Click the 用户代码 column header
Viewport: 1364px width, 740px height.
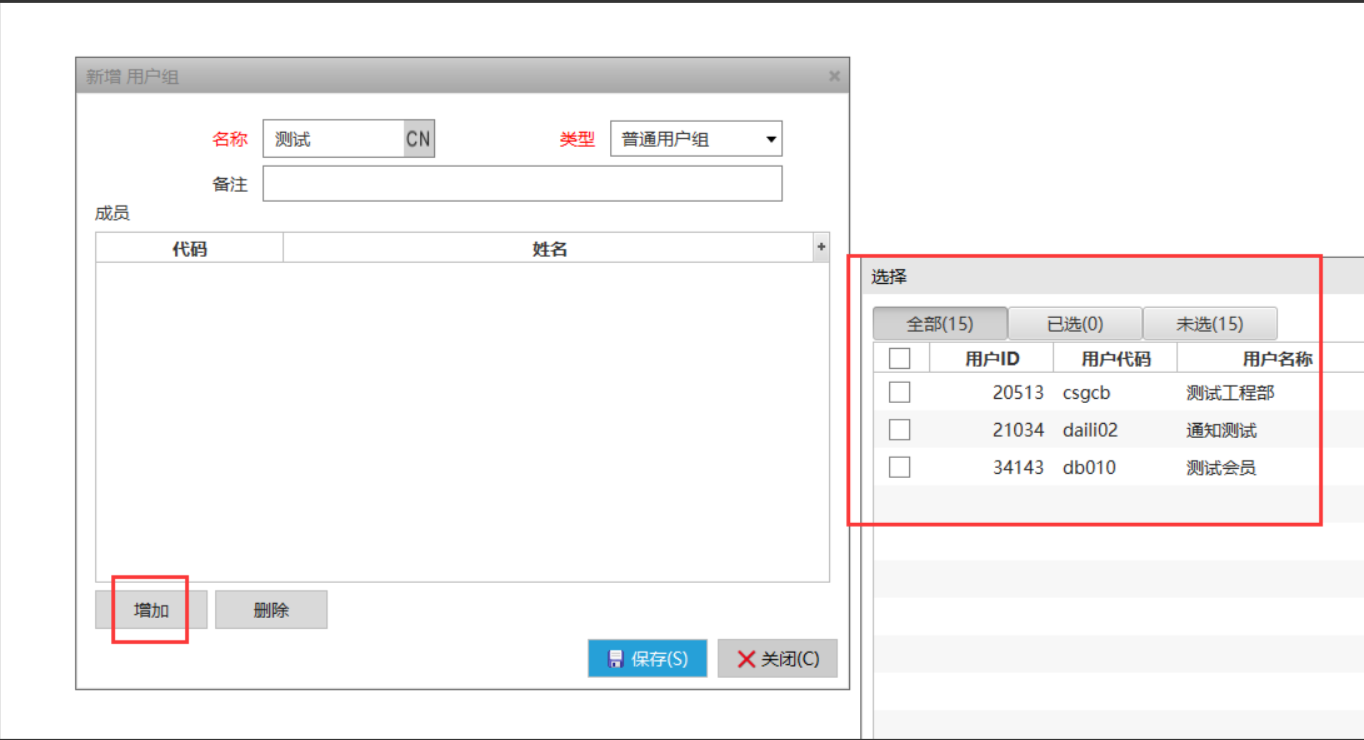pyautogui.click(x=1116, y=358)
